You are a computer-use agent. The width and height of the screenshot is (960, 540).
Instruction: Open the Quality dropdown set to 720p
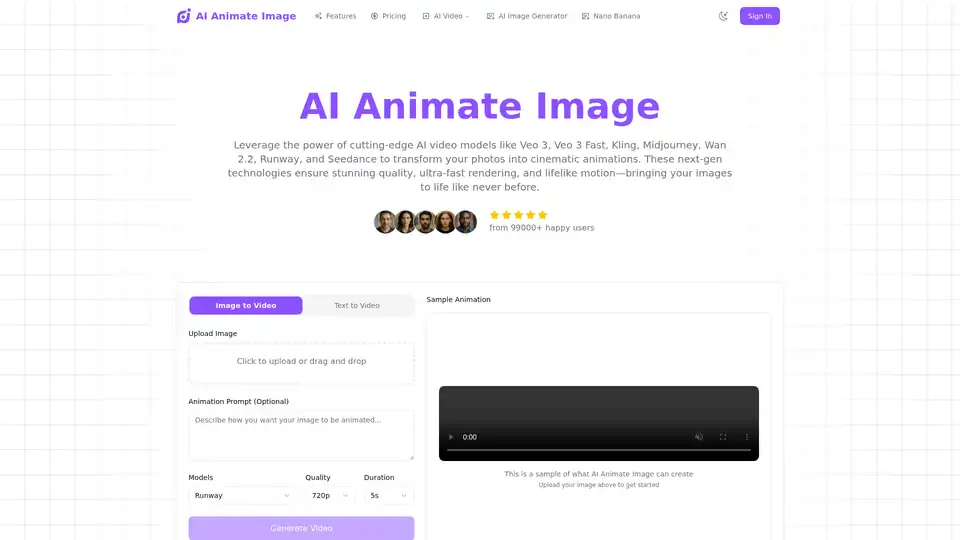(329, 495)
